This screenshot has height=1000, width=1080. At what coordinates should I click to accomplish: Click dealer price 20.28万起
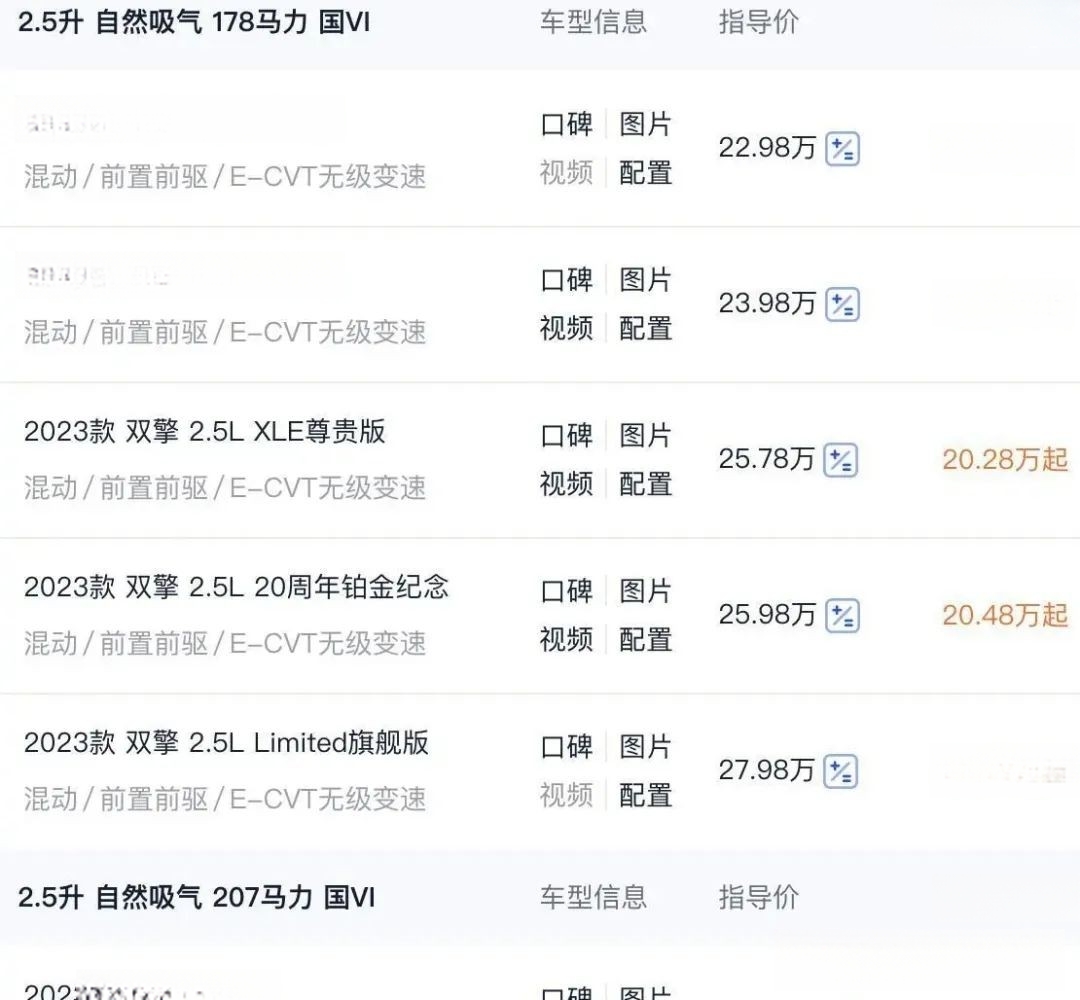point(1004,460)
